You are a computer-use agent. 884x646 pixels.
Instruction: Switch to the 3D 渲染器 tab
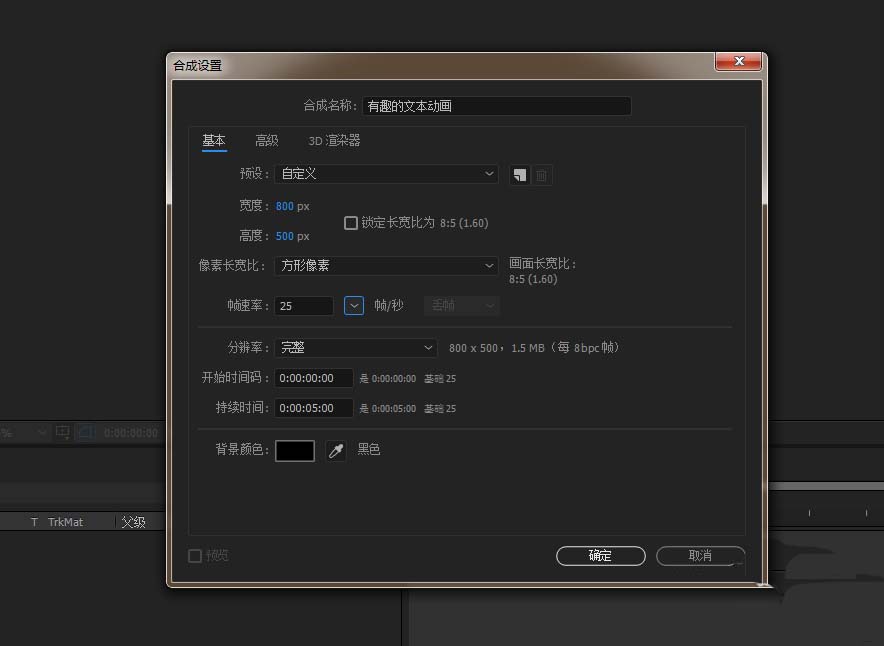pyautogui.click(x=334, y=141)
